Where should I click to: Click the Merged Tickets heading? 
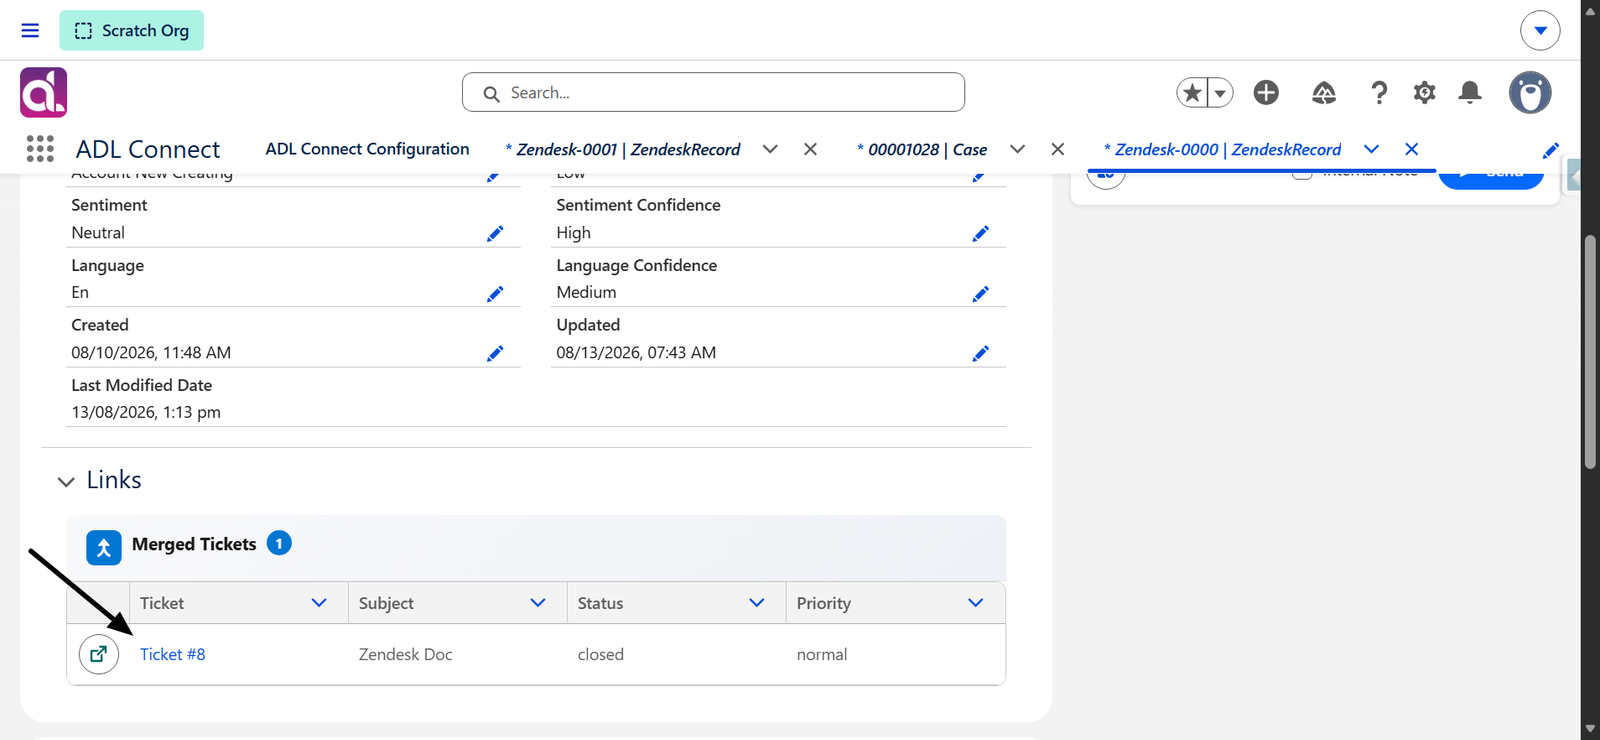pos(194,544)
